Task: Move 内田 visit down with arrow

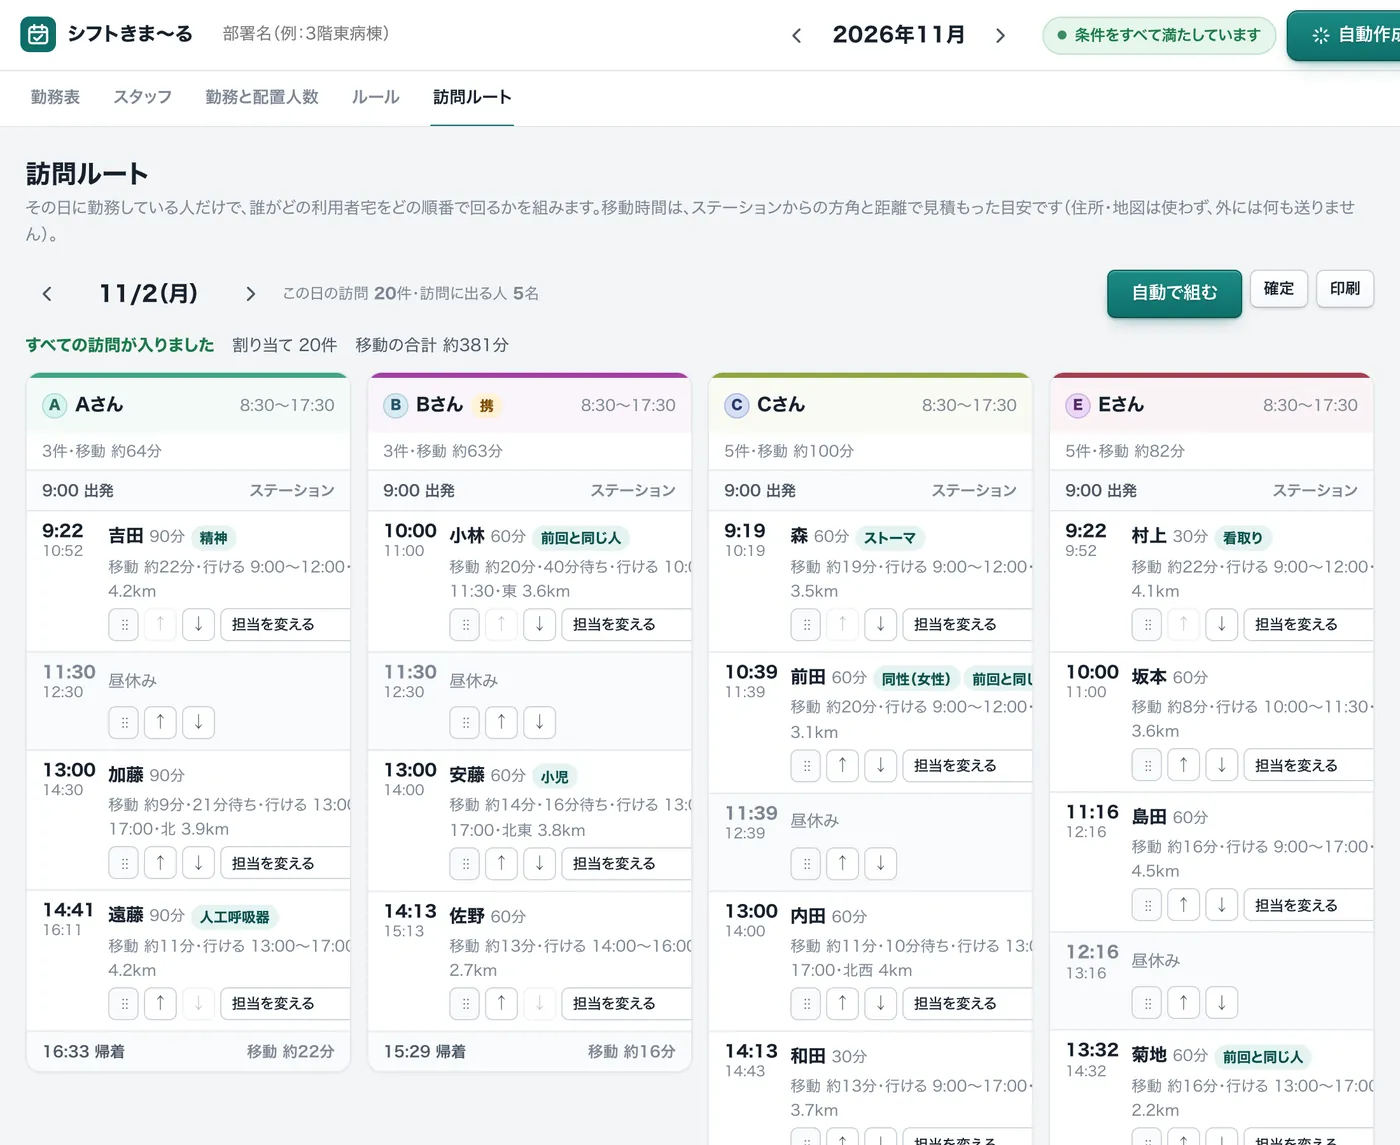Action: pyautogui.click(x=880, y=1003)
